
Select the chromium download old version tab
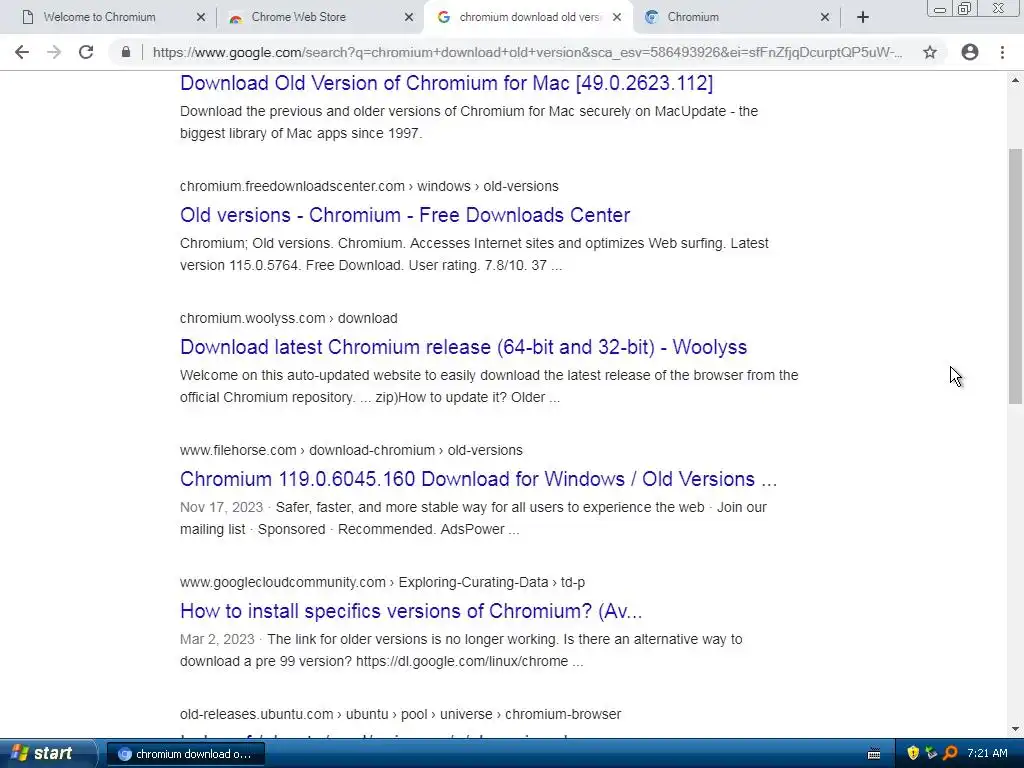pos(529,17)
